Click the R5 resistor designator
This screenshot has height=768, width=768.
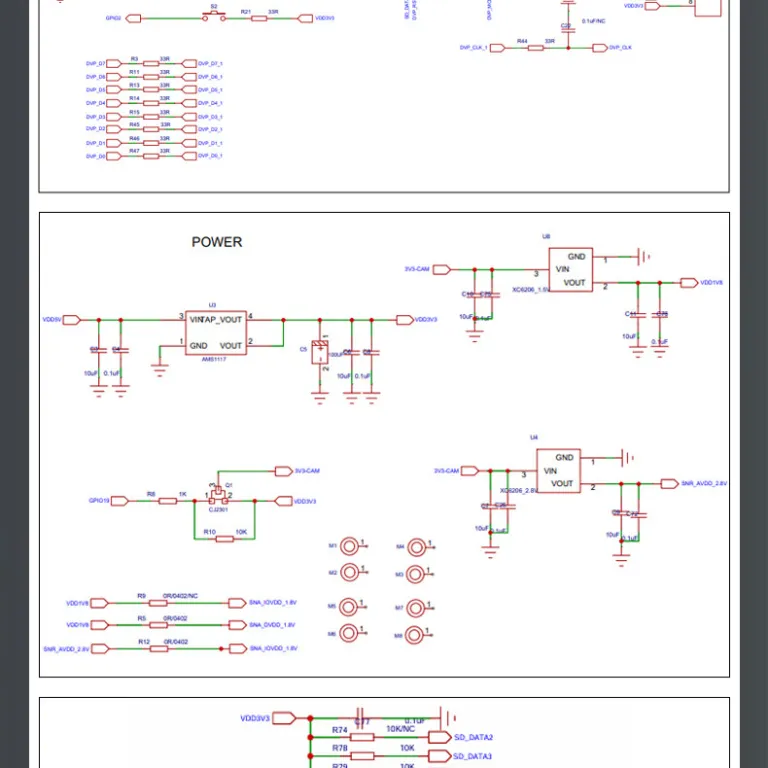coord(142,619)
